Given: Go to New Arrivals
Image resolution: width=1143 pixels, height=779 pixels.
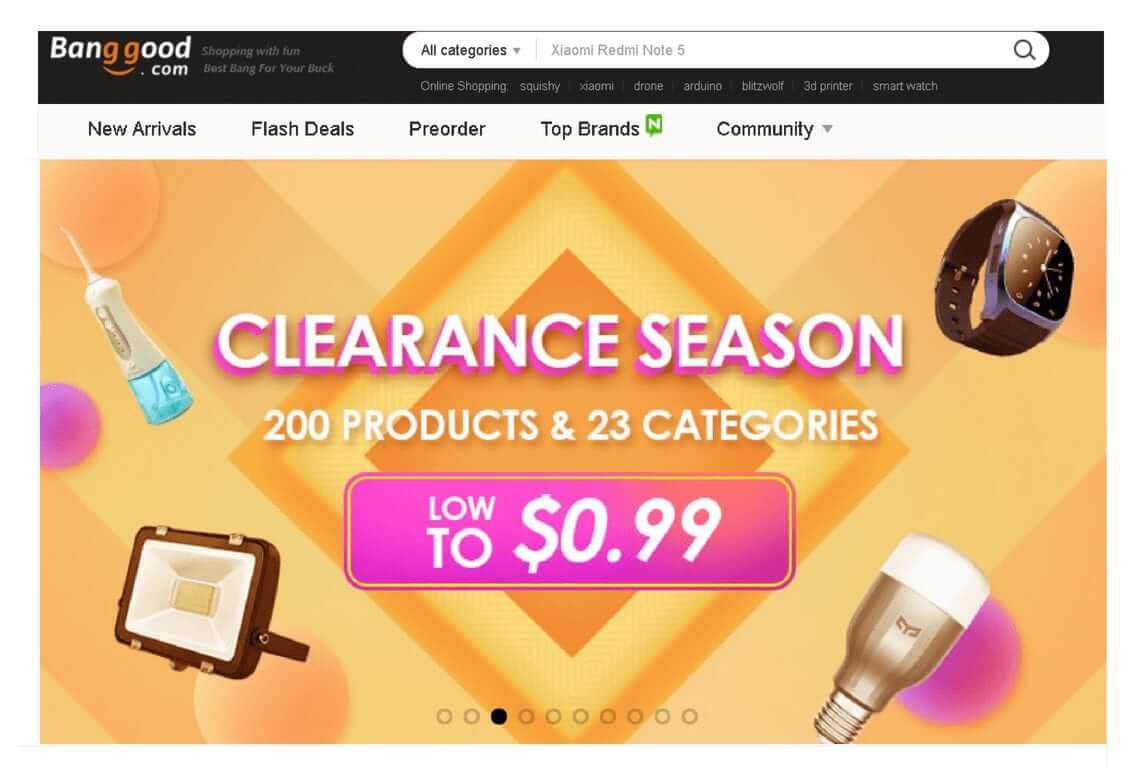Looking at the screenshot, I should pos(142,129).
